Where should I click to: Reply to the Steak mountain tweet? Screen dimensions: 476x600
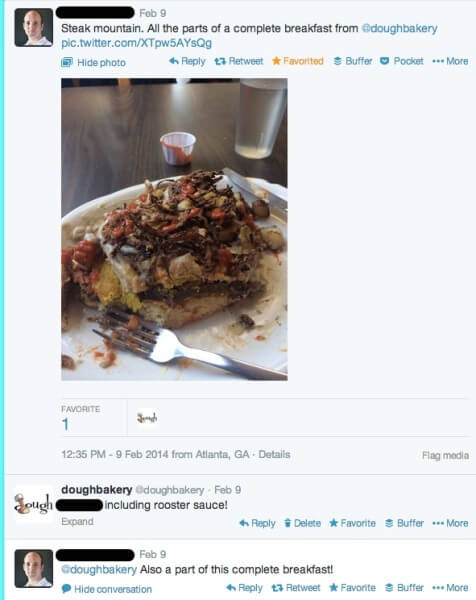(x=187, y=61)
